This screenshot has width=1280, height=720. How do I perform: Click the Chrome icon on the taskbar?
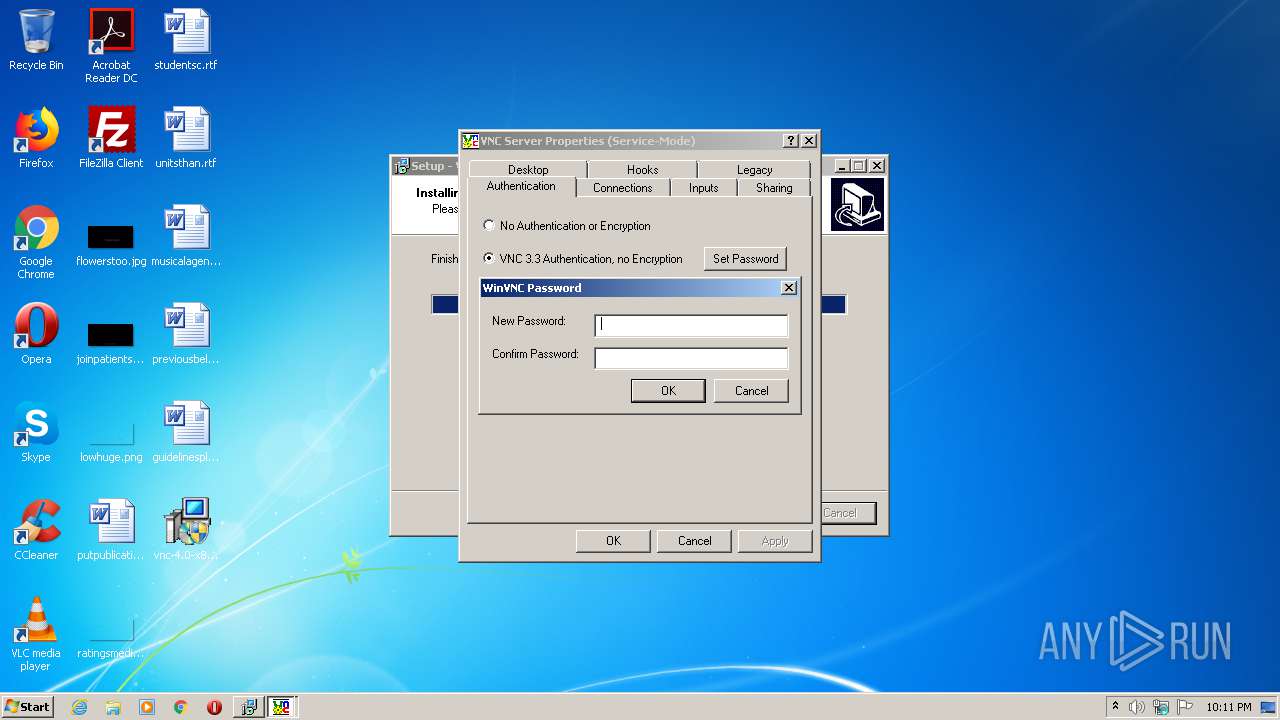pyautogui.click(x=181, y=707)
